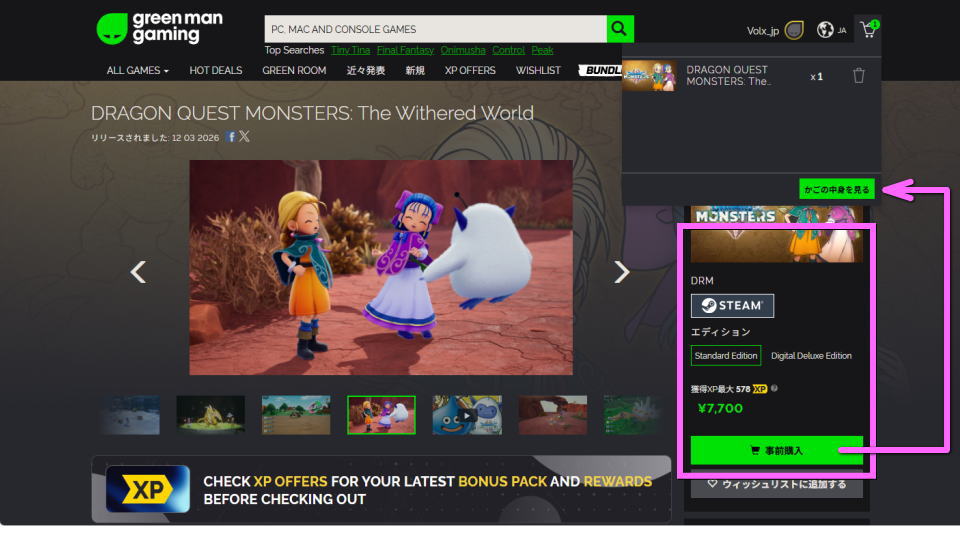The width and height of the screenshot is (960, 540).
Task: Select the highlighted two-characters thumbnail
Action: click(x=381, y=415)
